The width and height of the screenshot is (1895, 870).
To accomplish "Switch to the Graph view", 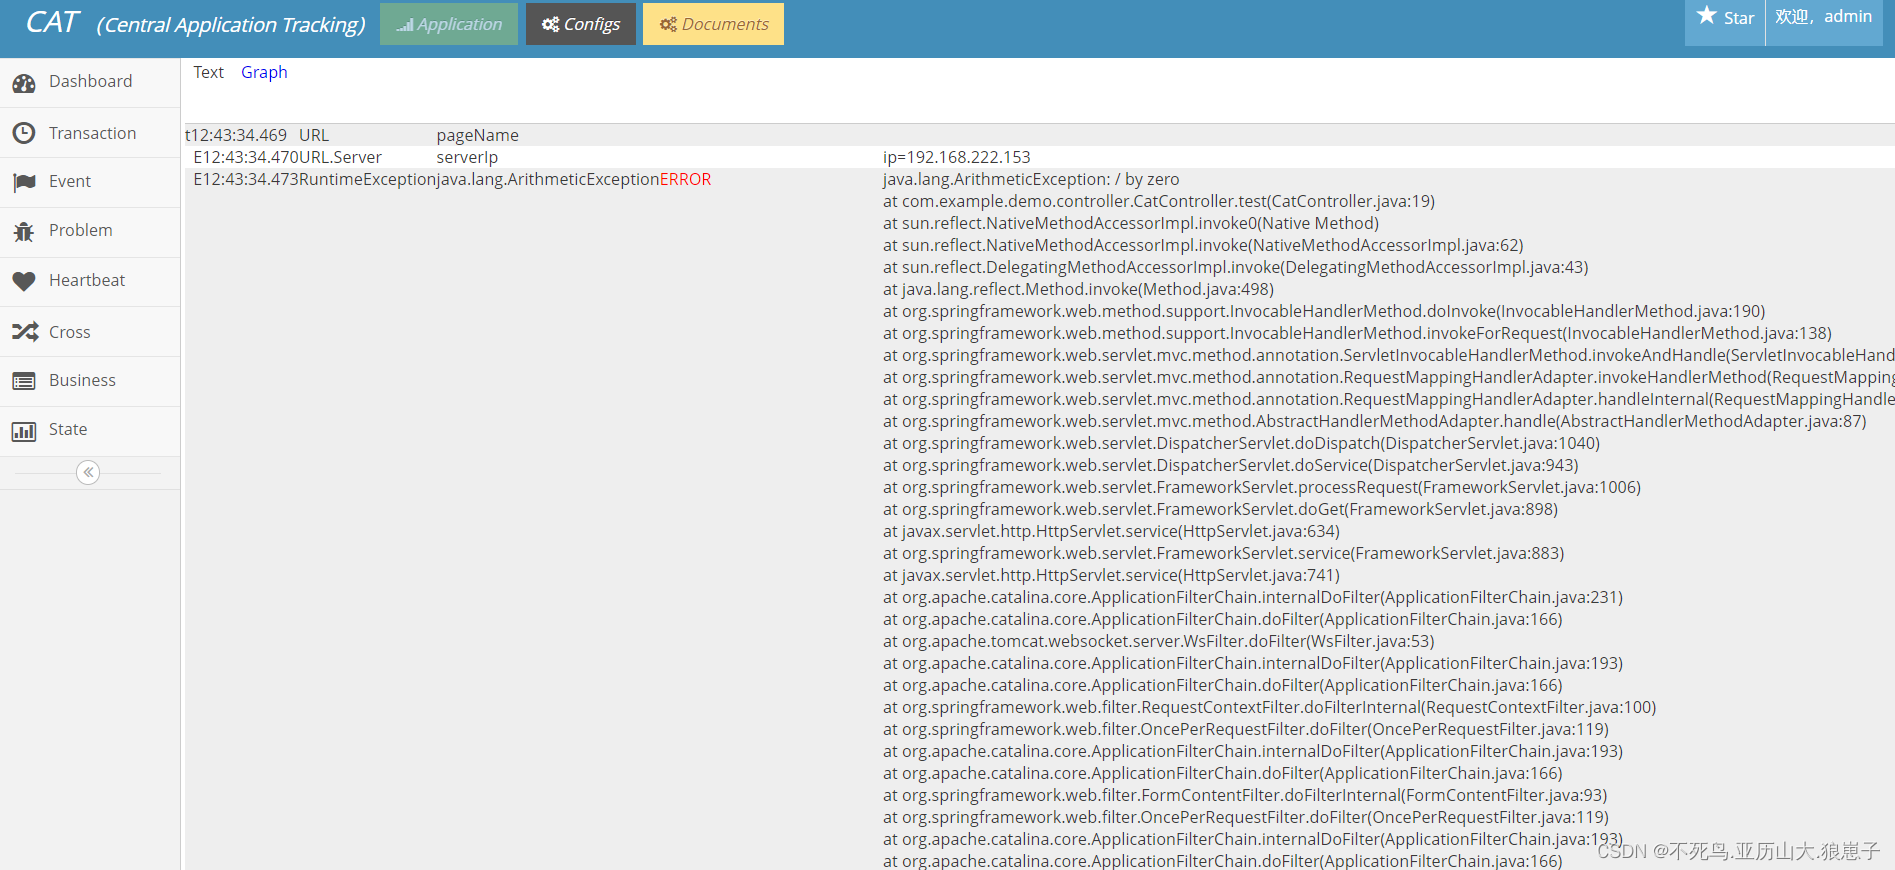I will [264, 72].
